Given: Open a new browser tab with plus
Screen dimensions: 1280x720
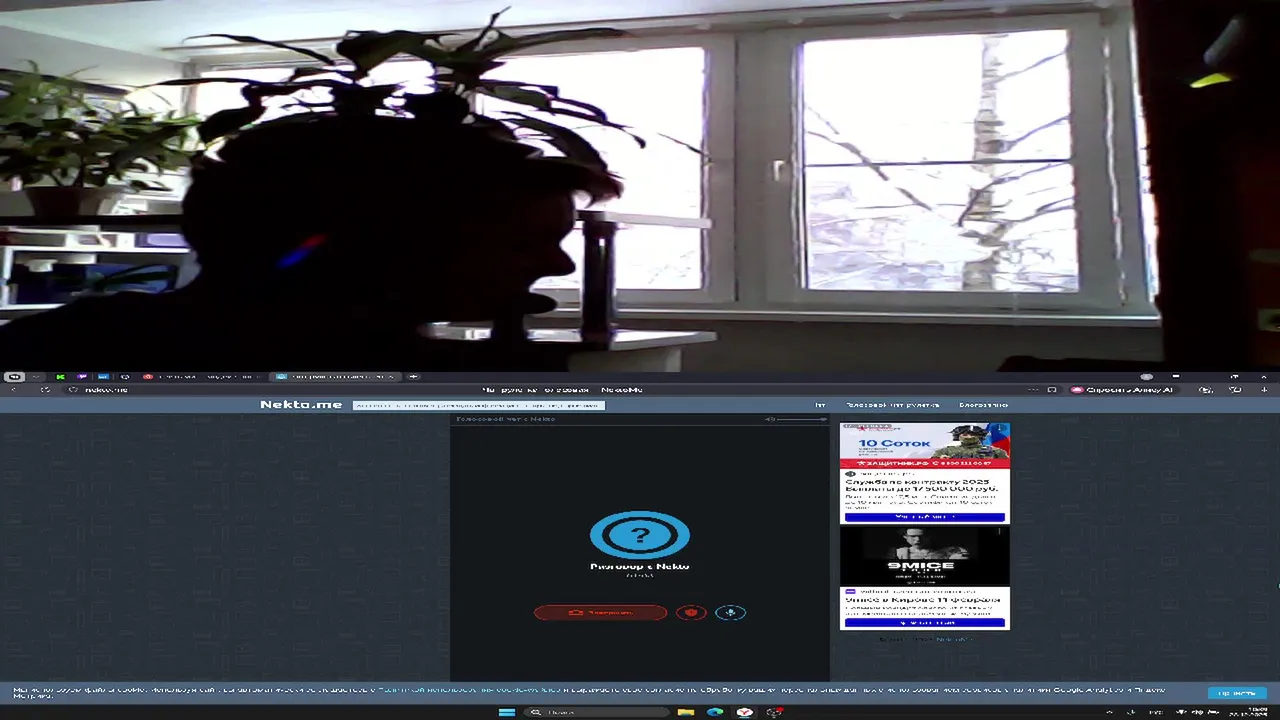Looking at the screenshot, I should pyautogui.click(x=413, y=377).
